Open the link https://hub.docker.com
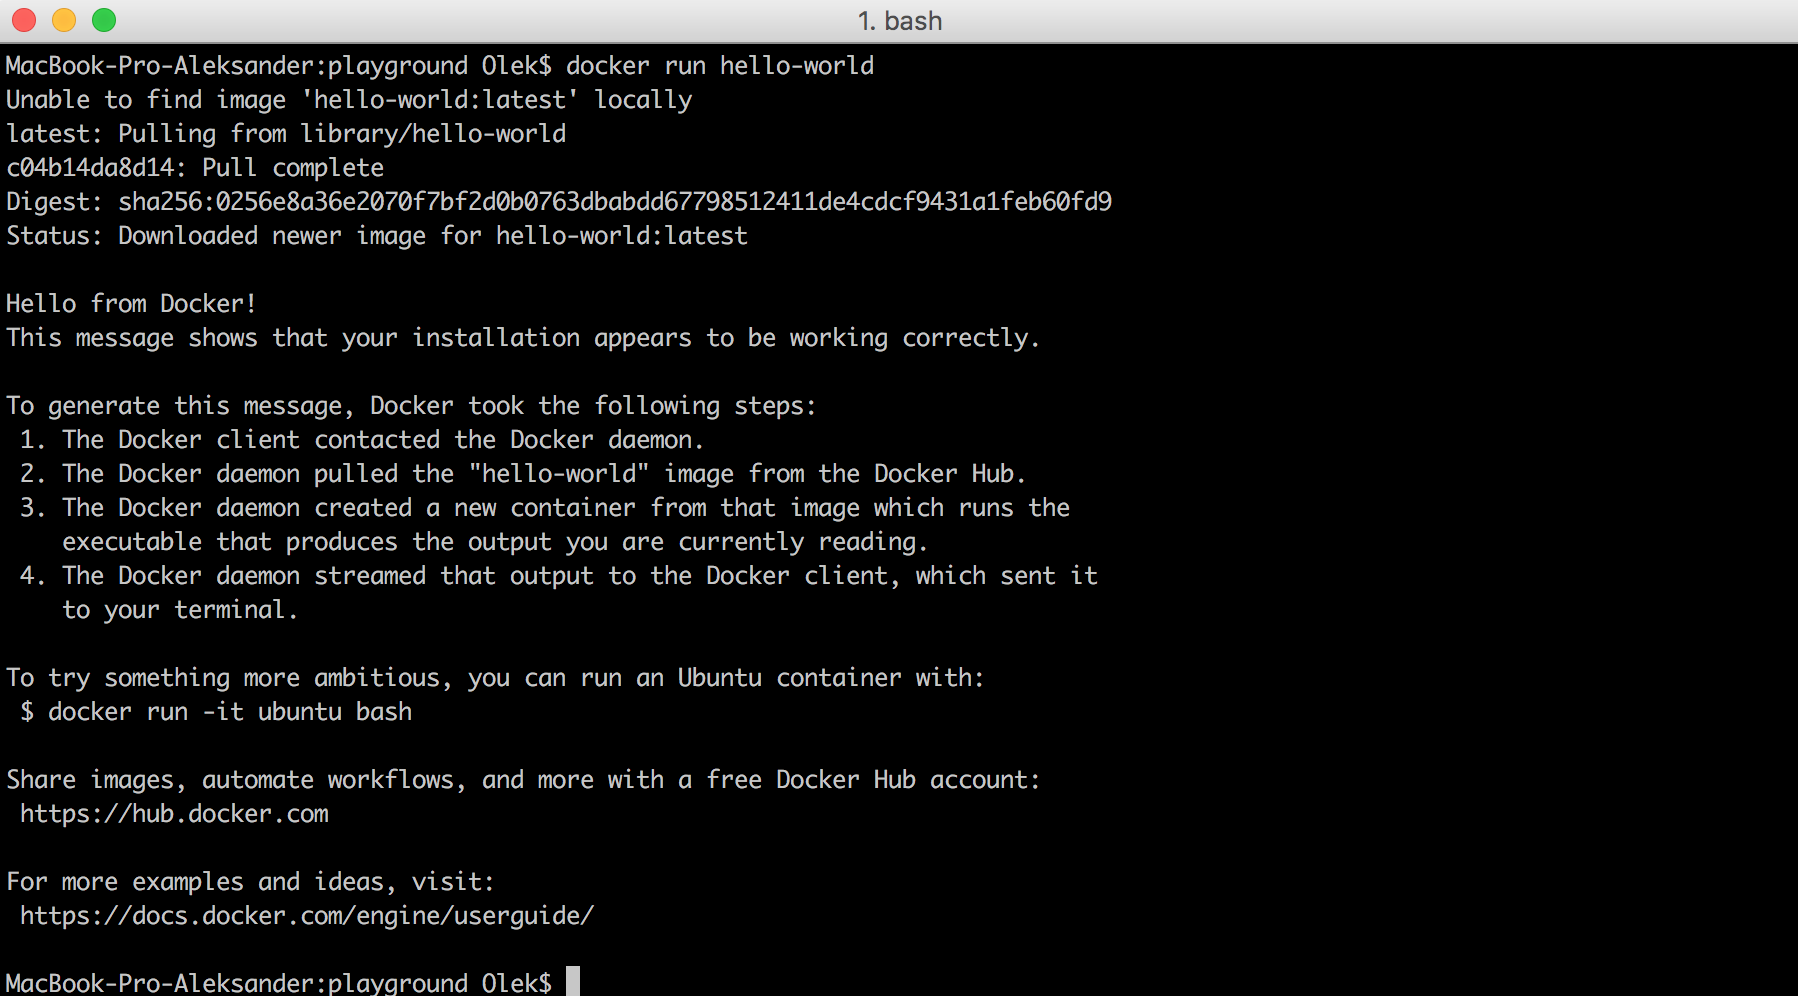Viewport: 1798px width, 996px height. [174, 813]
